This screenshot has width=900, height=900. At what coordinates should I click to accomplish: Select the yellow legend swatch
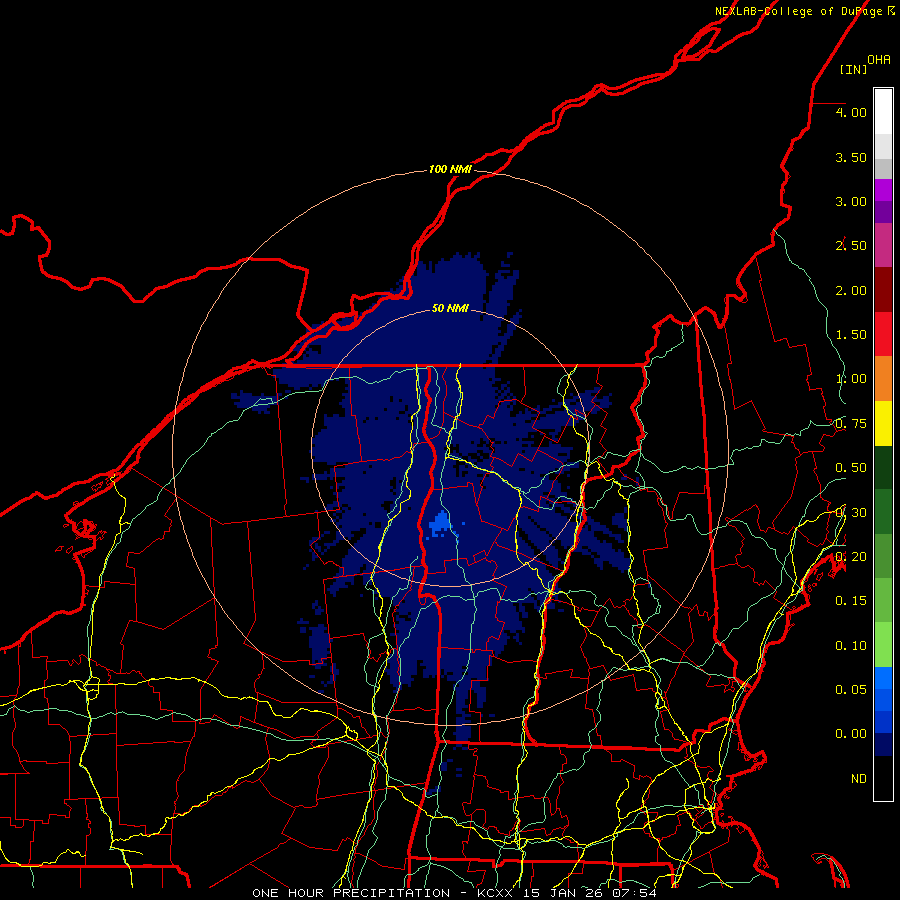coord(883,424)
